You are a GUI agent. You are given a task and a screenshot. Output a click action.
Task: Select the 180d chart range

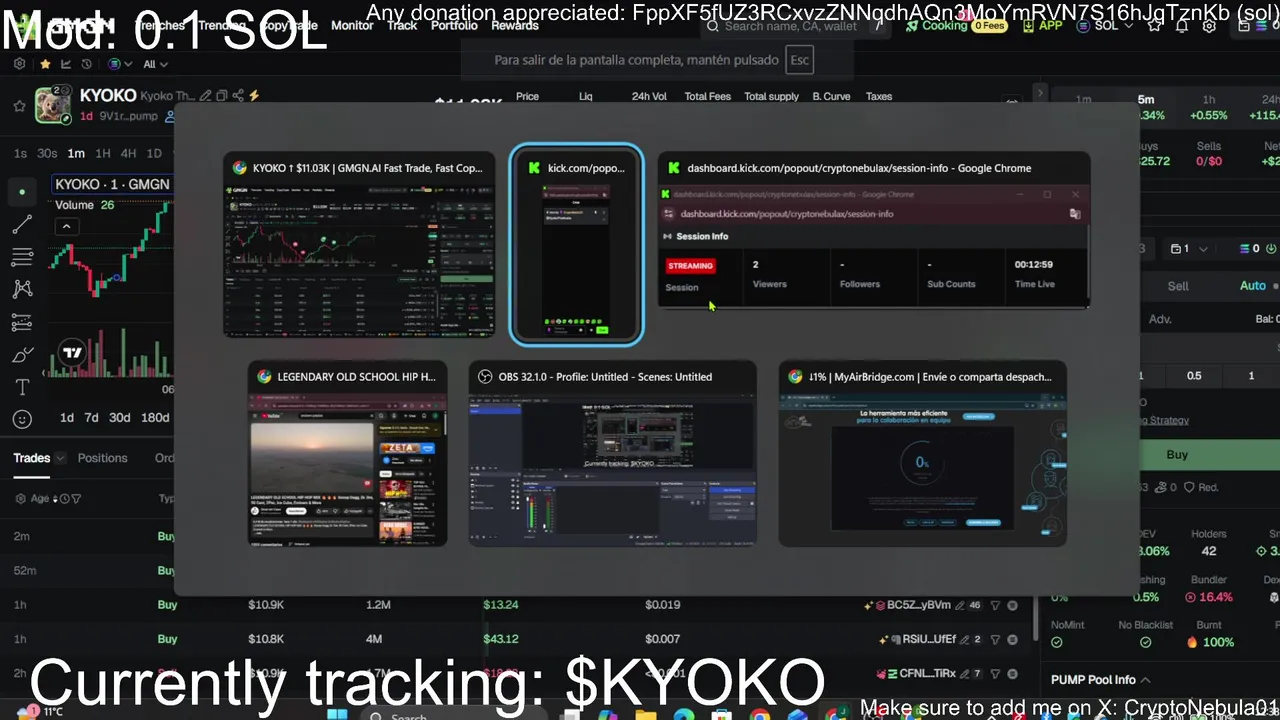coord(155,417)
